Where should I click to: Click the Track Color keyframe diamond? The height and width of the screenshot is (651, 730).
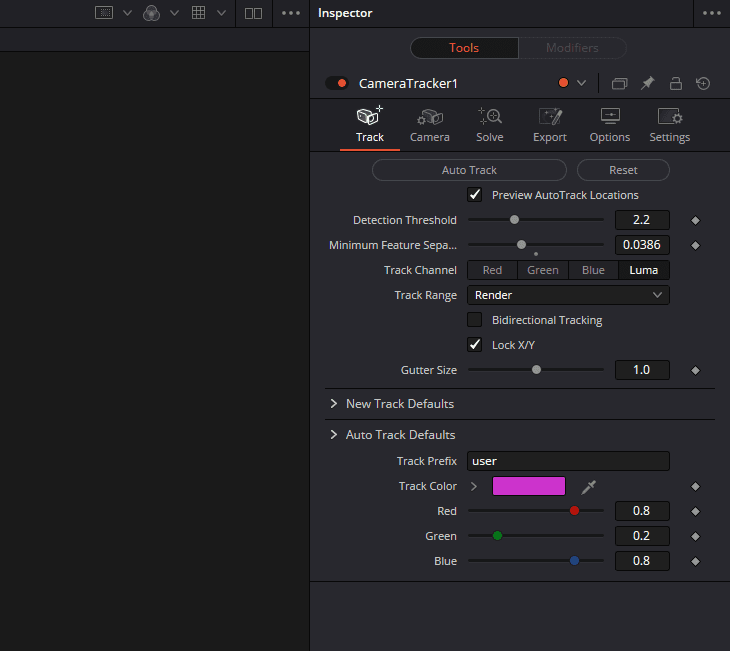tap(696, 487)
